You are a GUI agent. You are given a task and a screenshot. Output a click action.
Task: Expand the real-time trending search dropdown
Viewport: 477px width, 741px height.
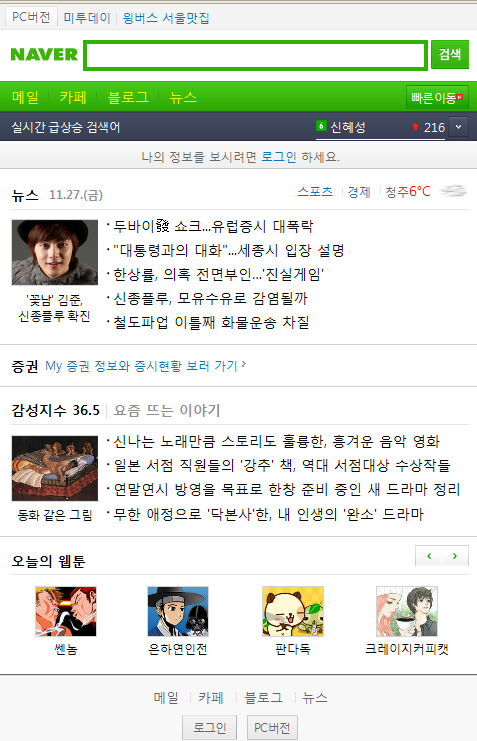coord(458,127)
